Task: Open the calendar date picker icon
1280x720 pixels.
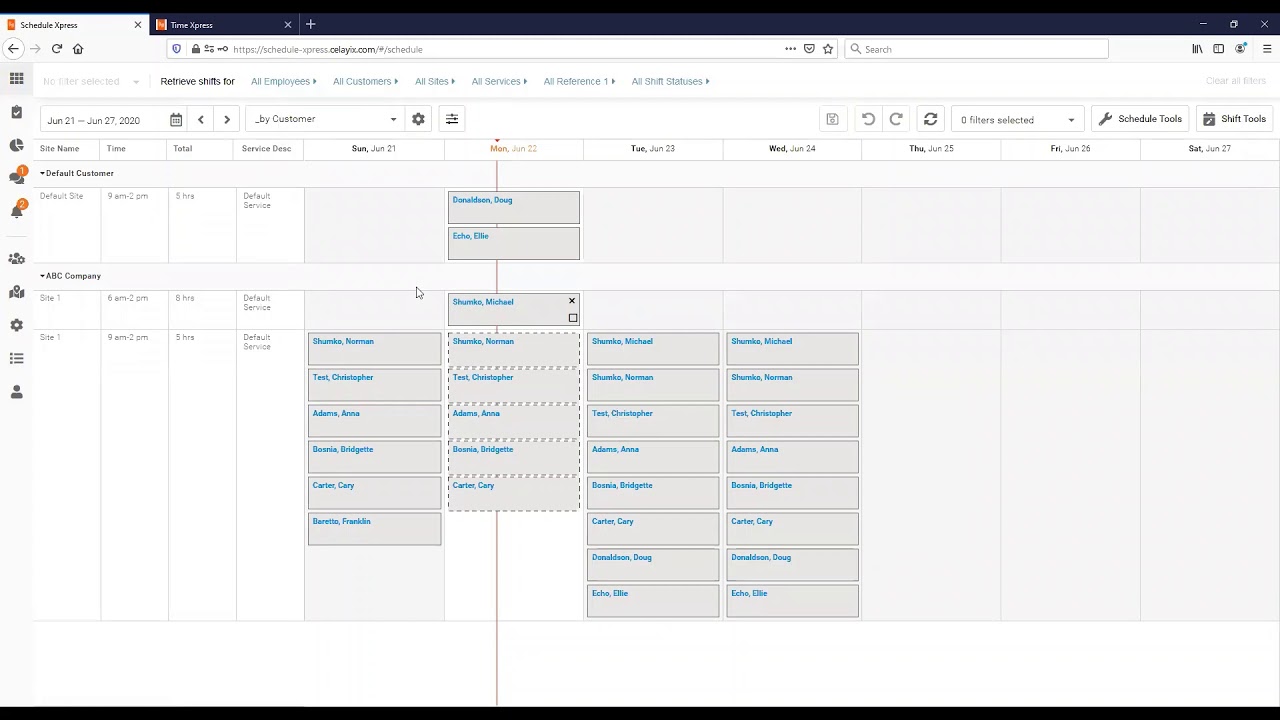Action: point(176,120)
